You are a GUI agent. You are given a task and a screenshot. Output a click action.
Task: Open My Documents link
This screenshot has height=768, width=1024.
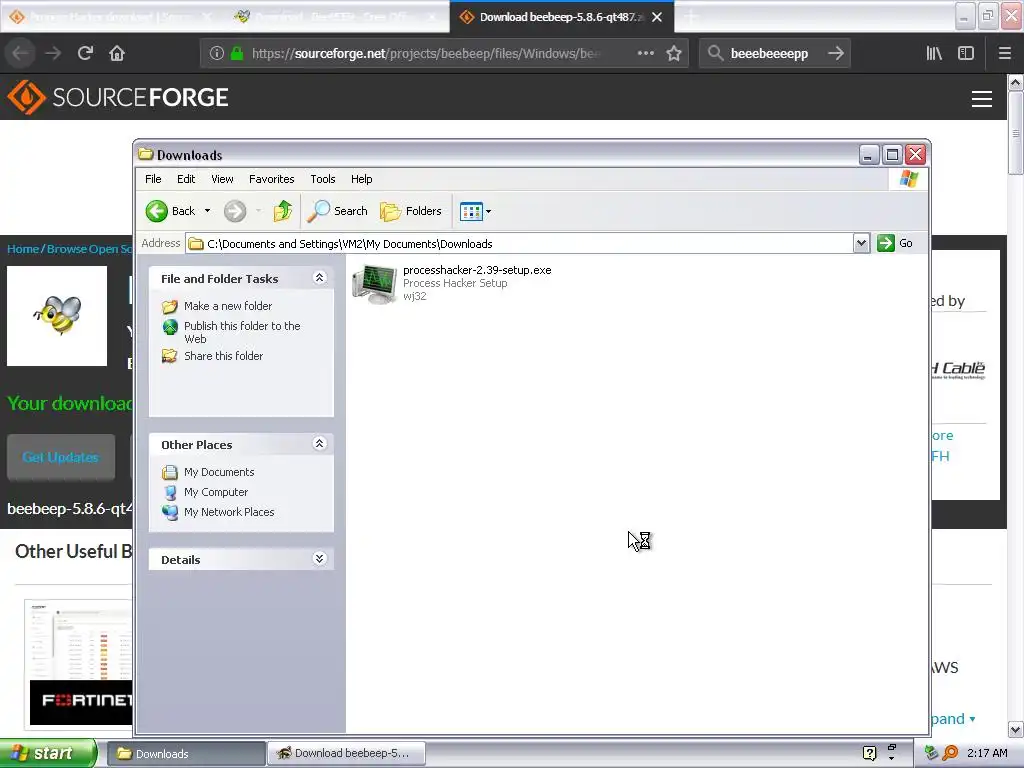pos(219,472)
